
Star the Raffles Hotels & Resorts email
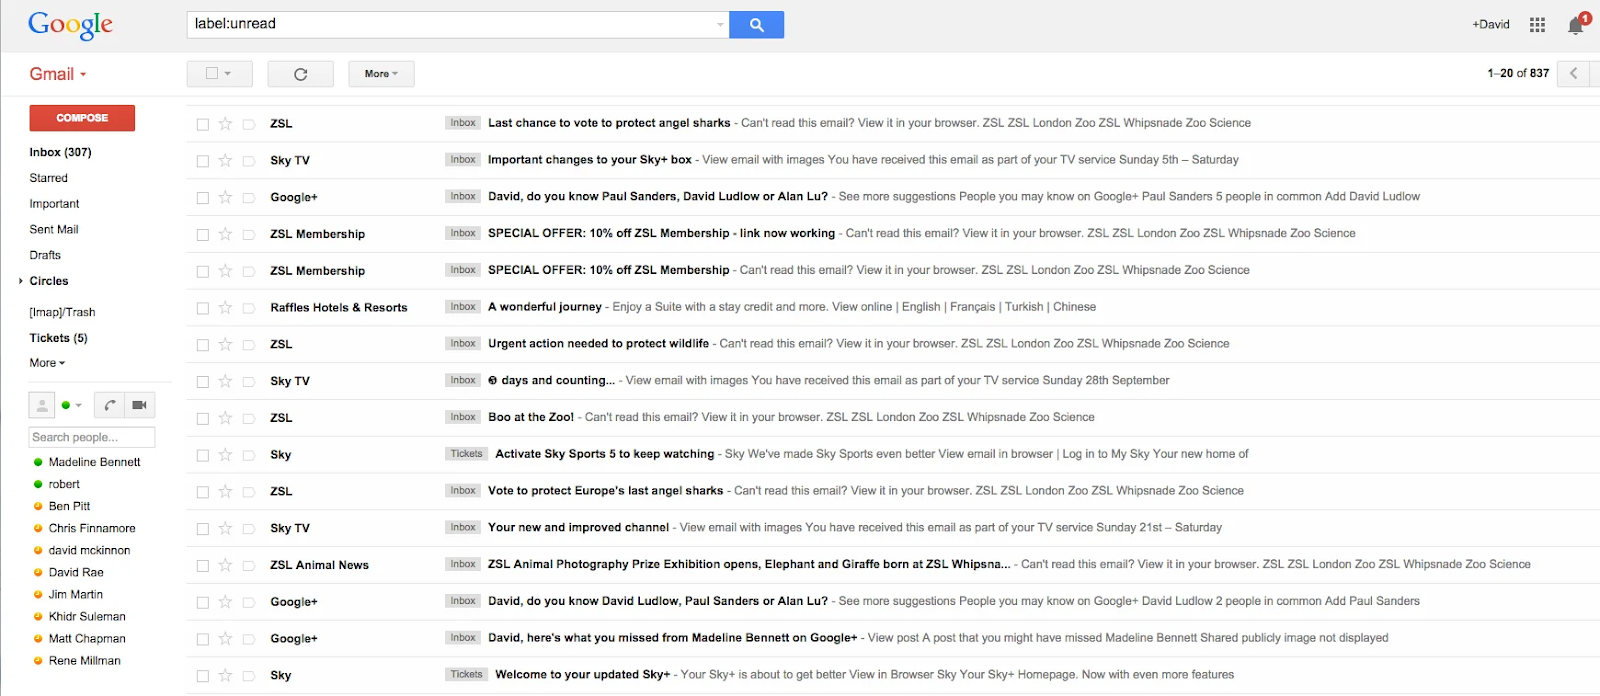click(x=225, y=308)
